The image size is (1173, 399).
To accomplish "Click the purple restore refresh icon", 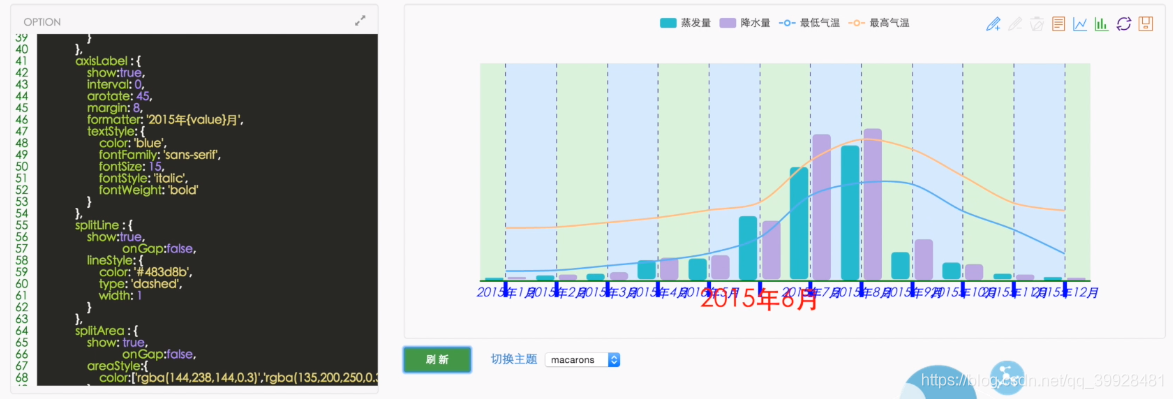I will coord(1123,24).
